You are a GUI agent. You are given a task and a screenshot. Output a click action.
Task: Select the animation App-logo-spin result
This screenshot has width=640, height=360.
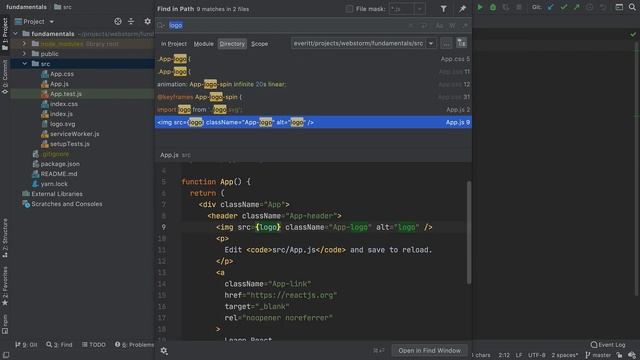[x=313, y=84]
